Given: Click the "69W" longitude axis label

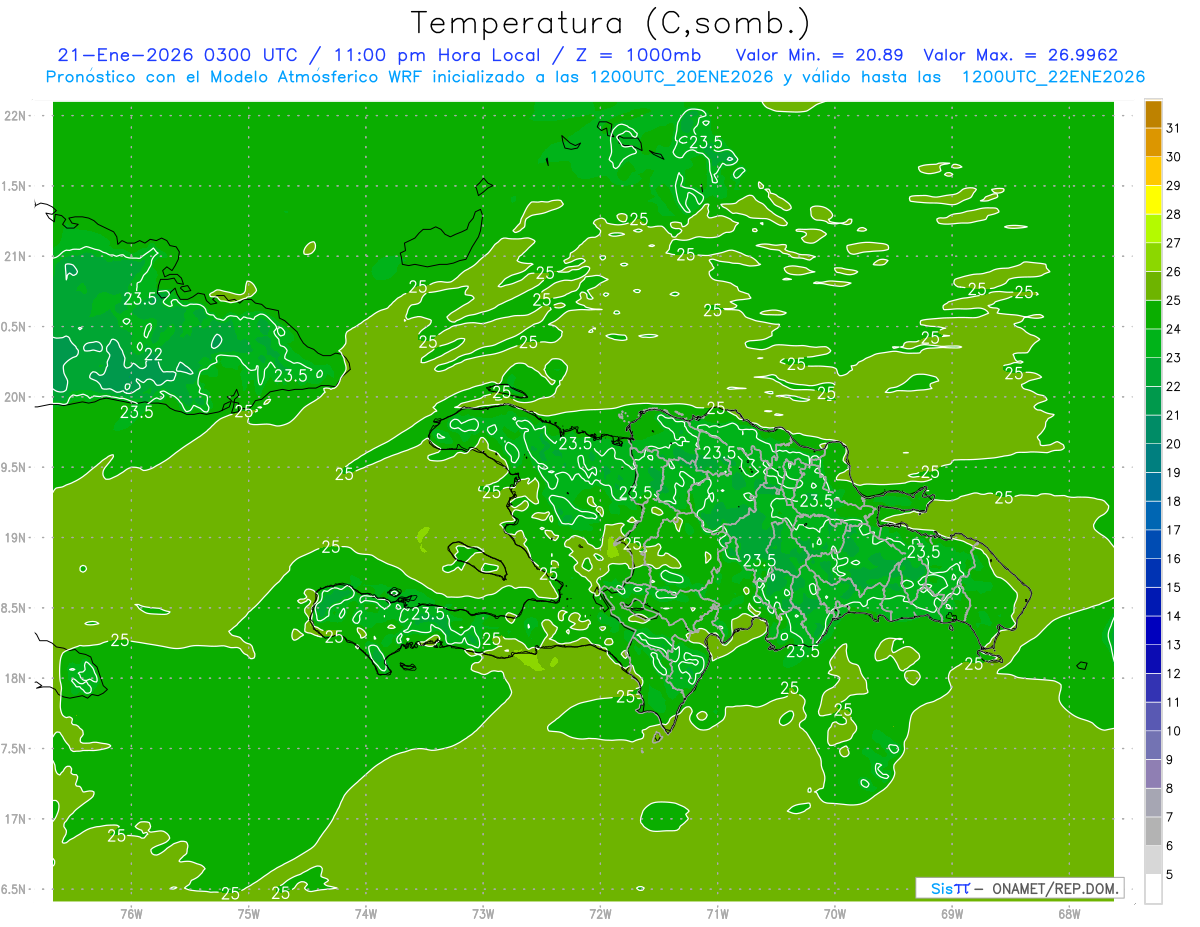Looking at the screenshot, I should (x=952, y=913).
